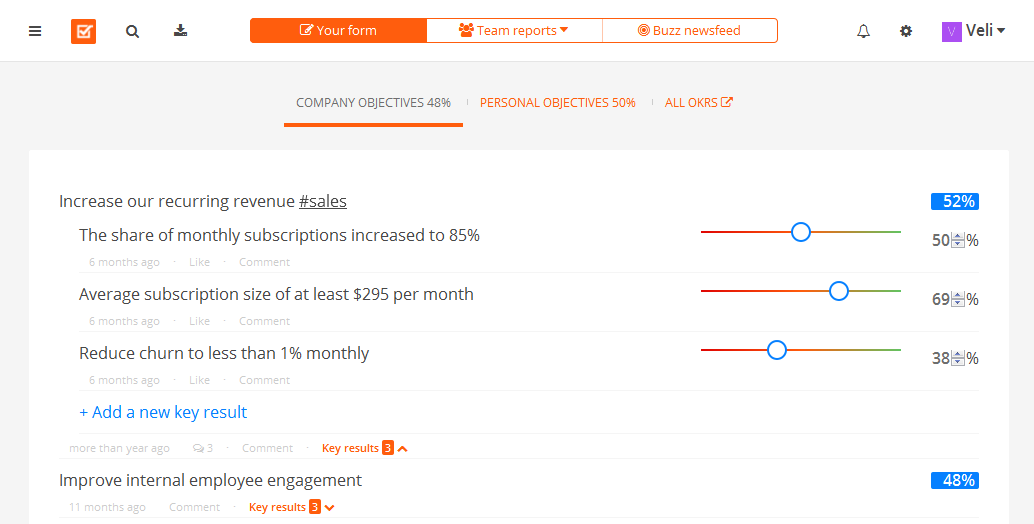Comment on the reduce churn key result
This screenshot has height=524, width=1034.
click(x=264, y=380)
